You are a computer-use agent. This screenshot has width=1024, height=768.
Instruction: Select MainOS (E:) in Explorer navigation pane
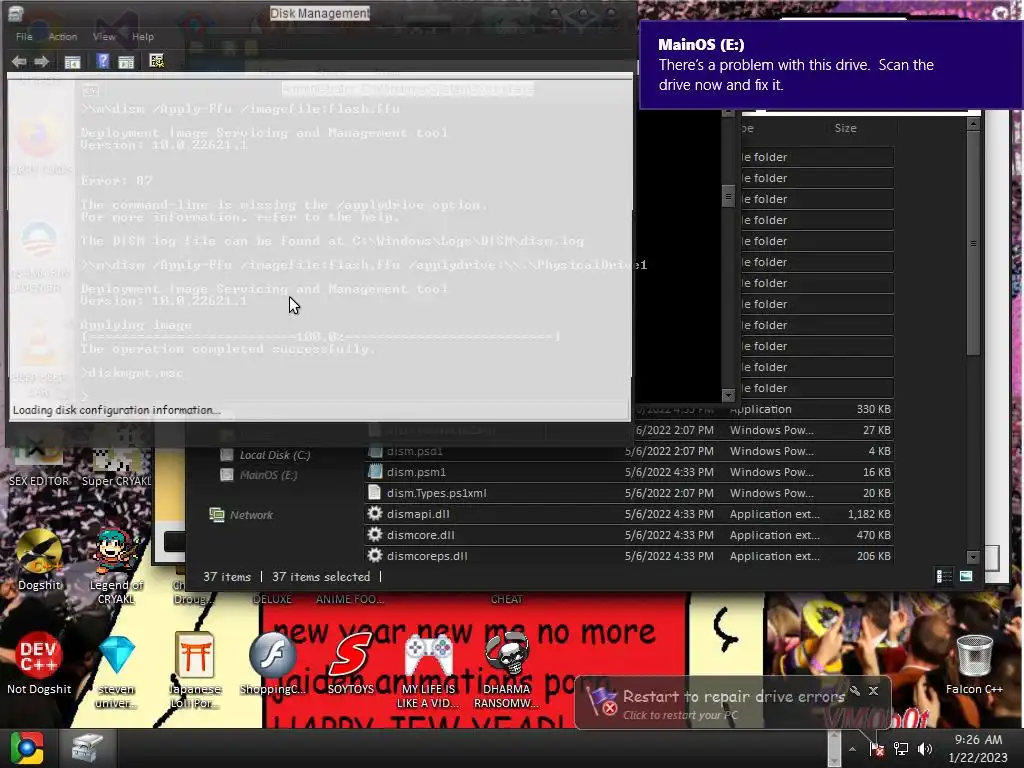[x=268, y=475]
